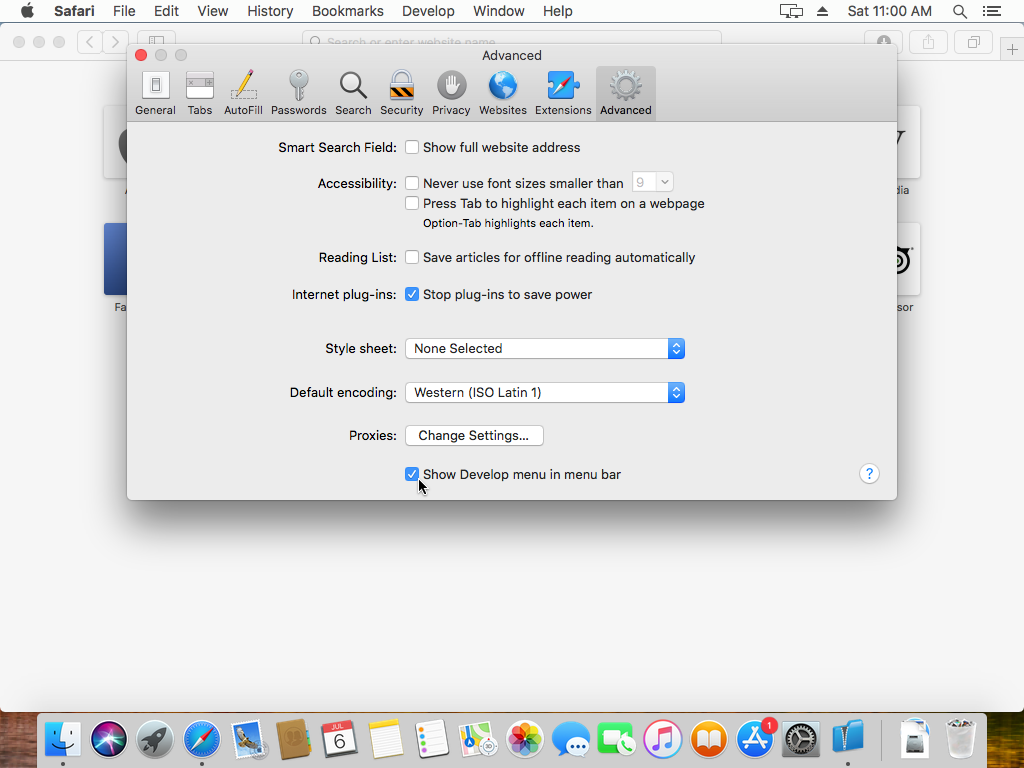The height and width of the screenshot is (768, 1024).
Task: Open the minimum font size dropdown
Action: [653, 182]
